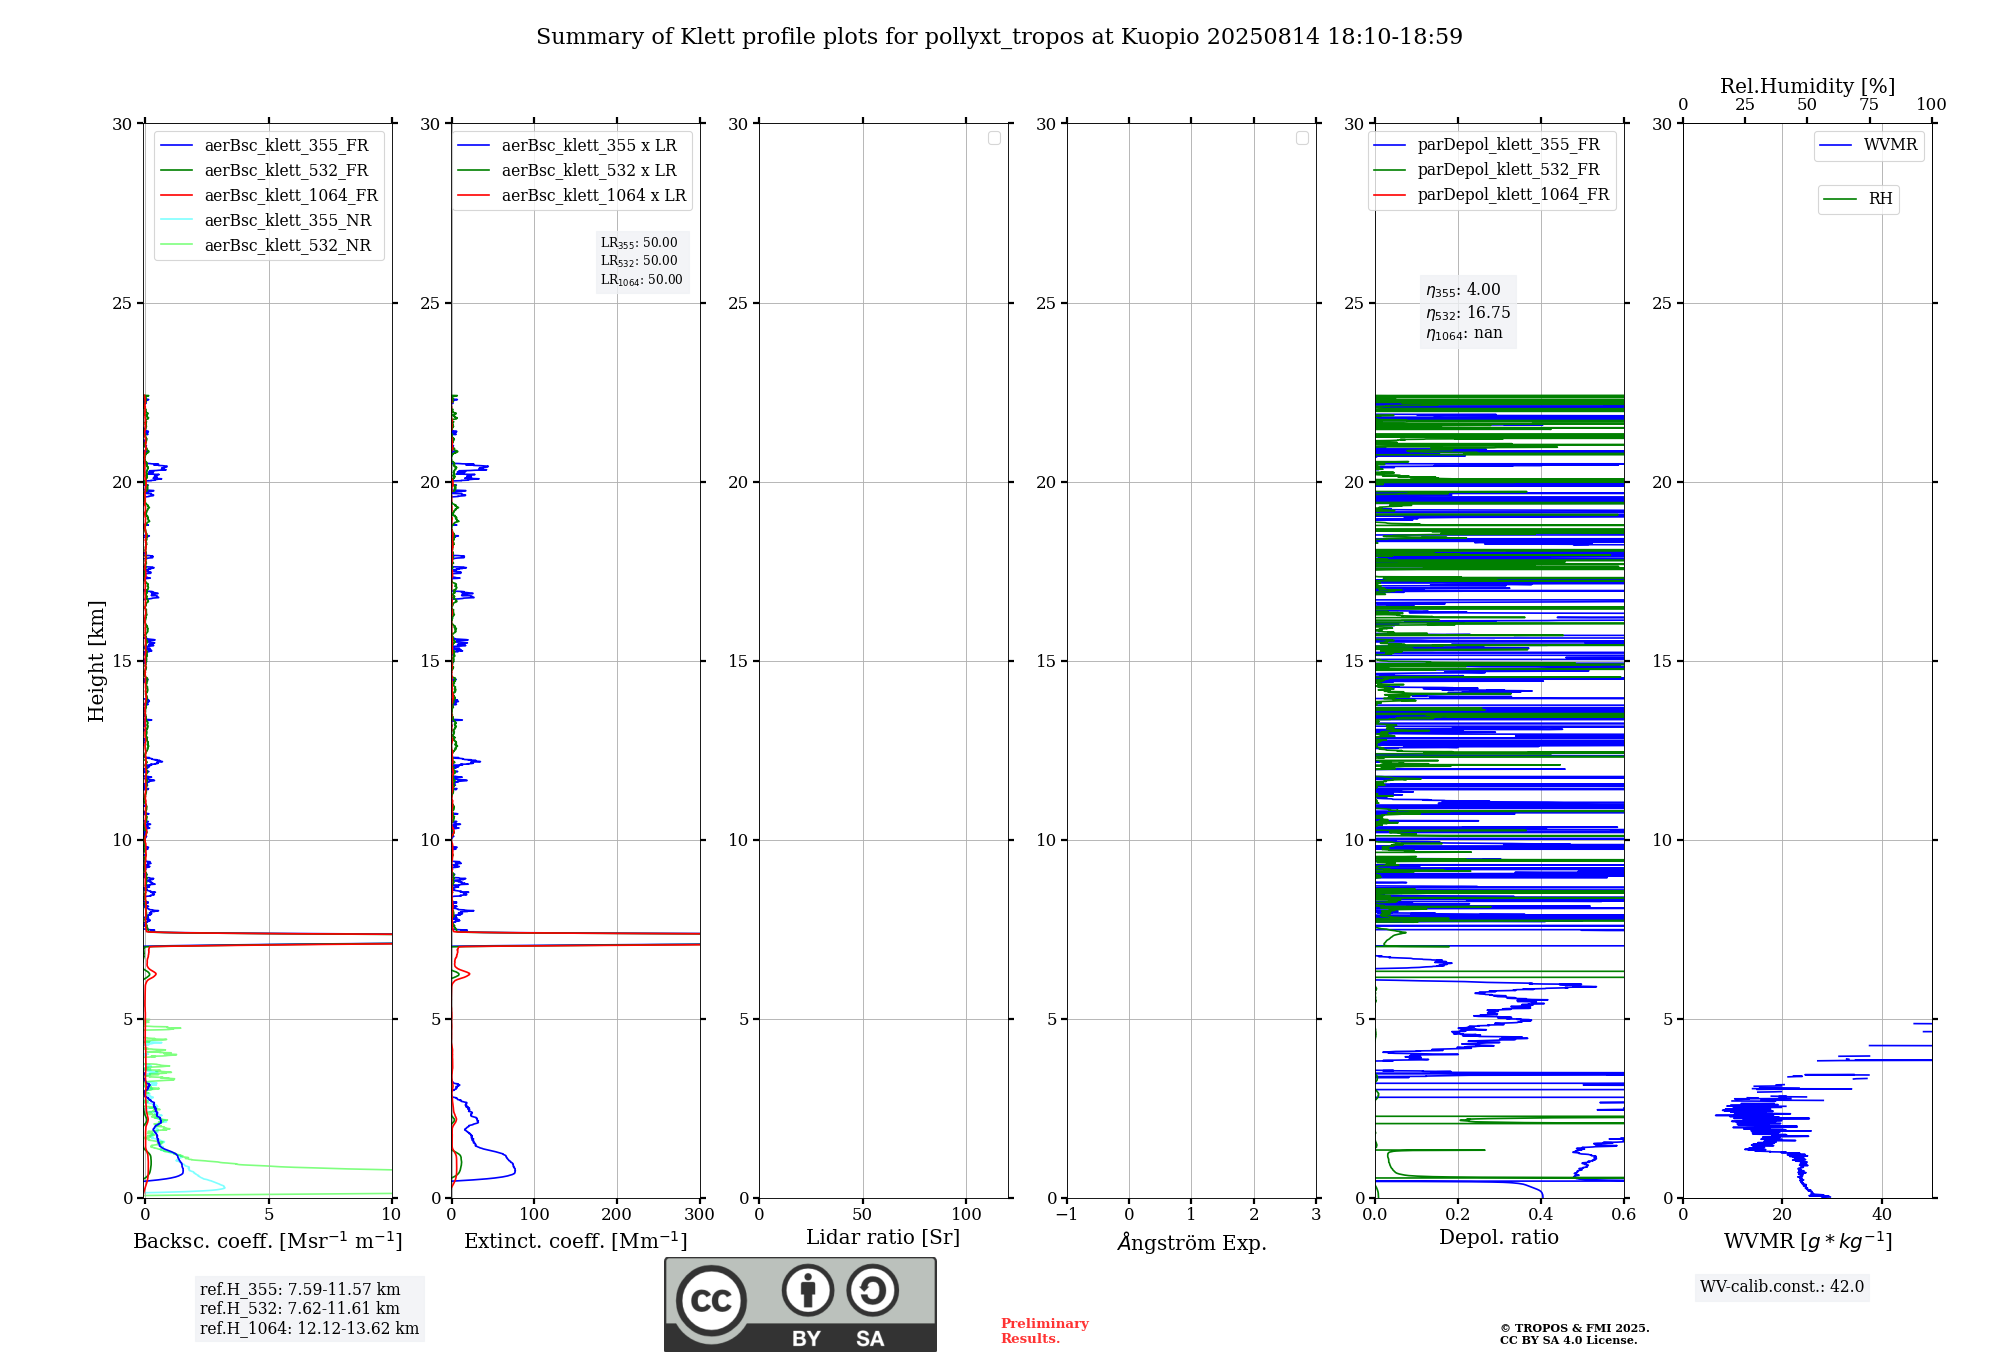This screenshot has width=2000, height=1360.
Task: Click the Lidar ratio [Sr] axis label
Action: tap(883, 1238)
